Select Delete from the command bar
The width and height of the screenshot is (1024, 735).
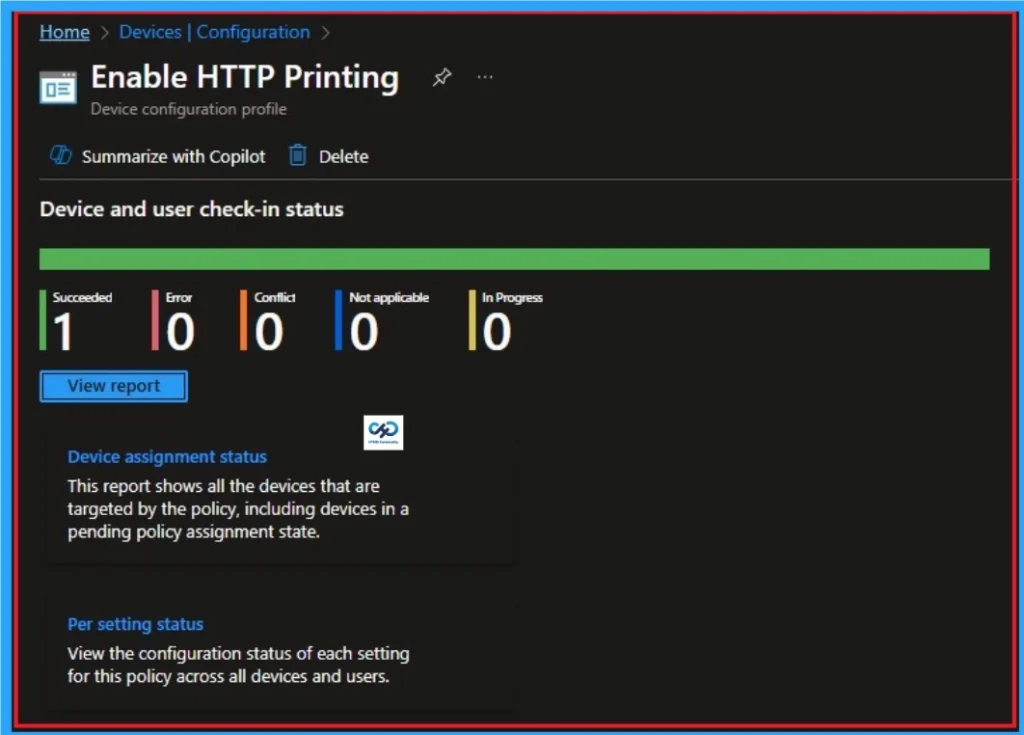341,156
